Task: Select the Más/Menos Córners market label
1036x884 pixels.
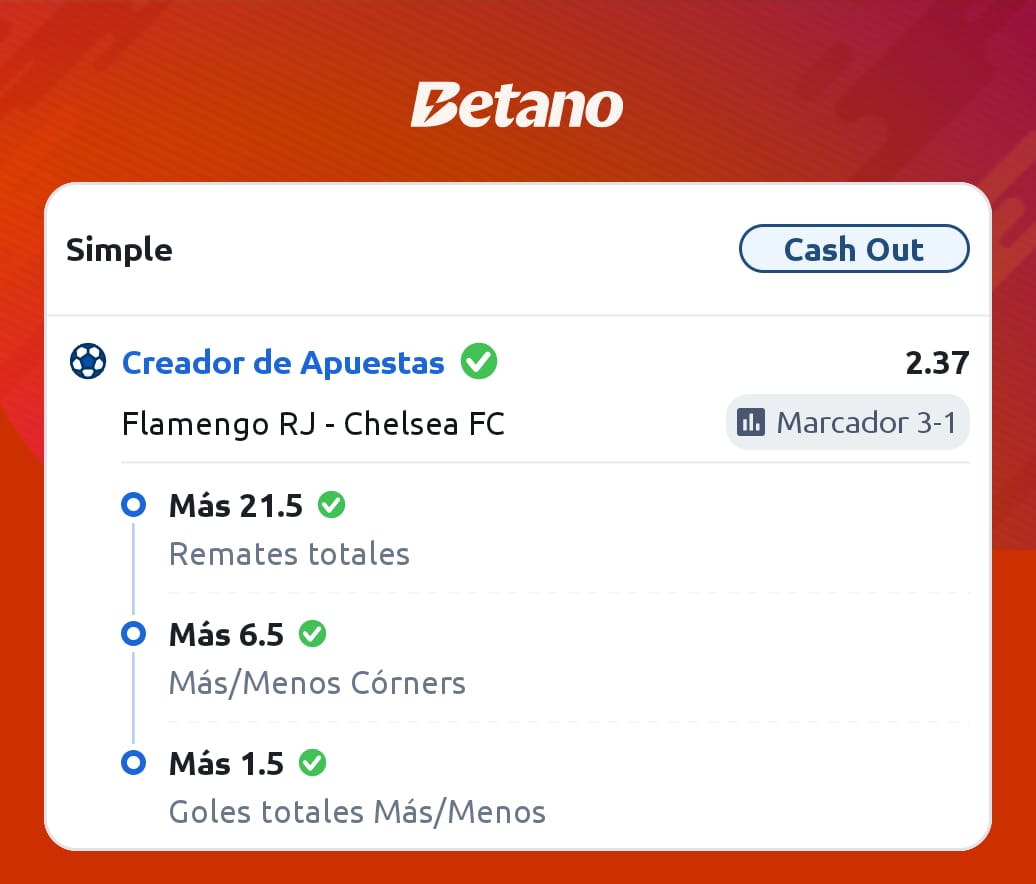Action: coord(317,682)
